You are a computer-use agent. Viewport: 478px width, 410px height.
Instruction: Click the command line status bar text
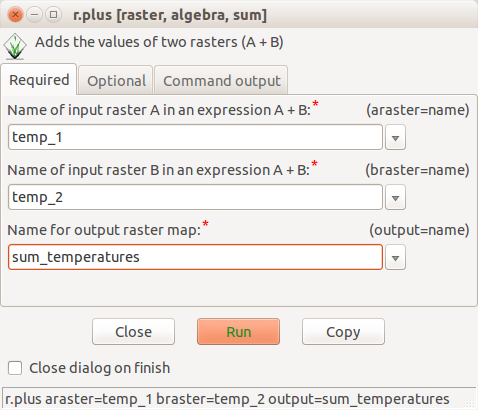click(x=227, y=399)
